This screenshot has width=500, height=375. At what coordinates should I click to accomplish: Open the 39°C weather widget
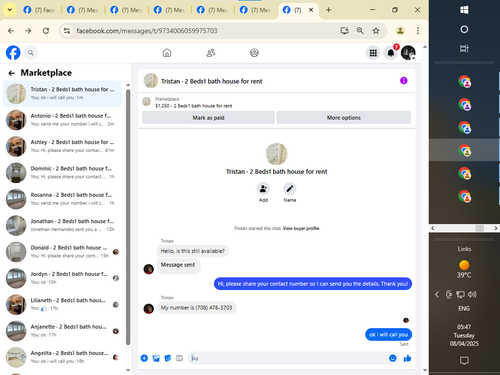(x=464, y=269)
